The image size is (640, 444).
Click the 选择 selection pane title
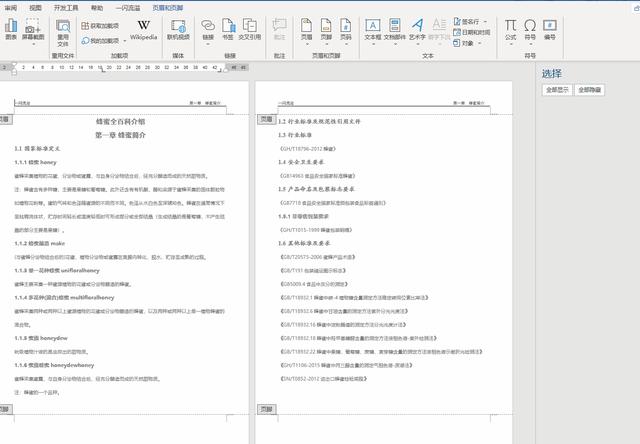coord(552,73)
